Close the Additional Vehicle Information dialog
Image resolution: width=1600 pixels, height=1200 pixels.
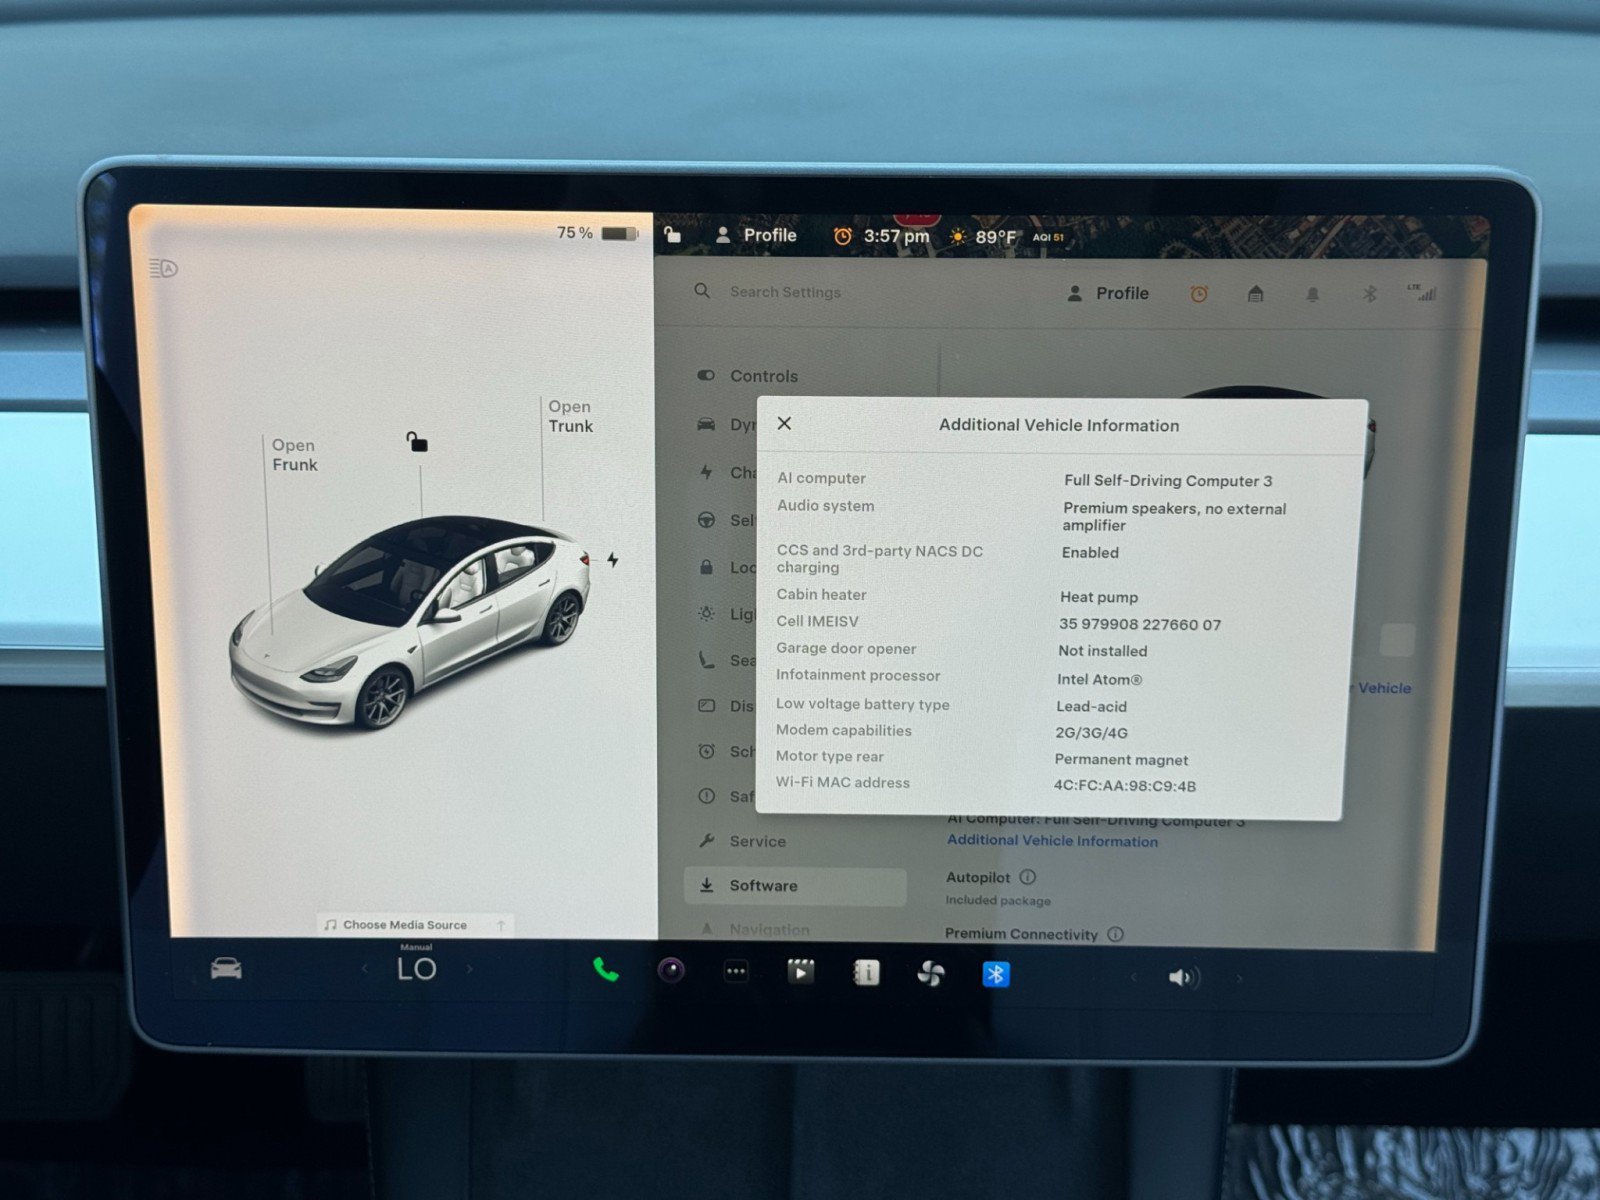[784, 423]
